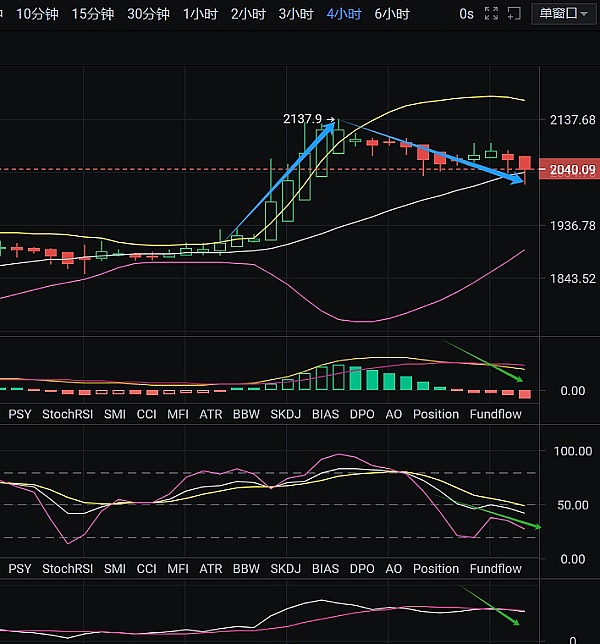Toggle BIAS indicator in first indicator row
The image size is (600, 644).
click(325, 414)
